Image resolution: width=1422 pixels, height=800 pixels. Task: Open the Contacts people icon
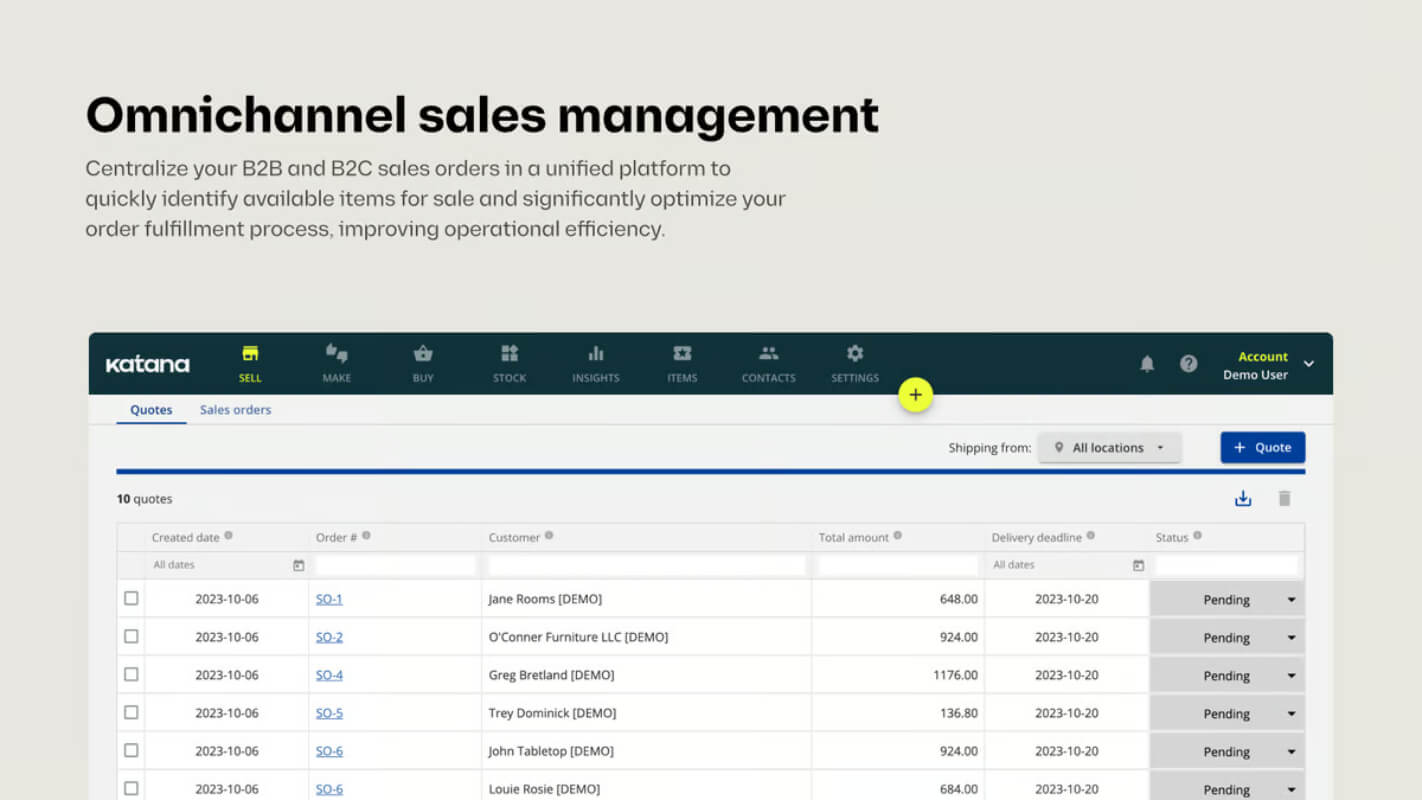pos(768,353)
